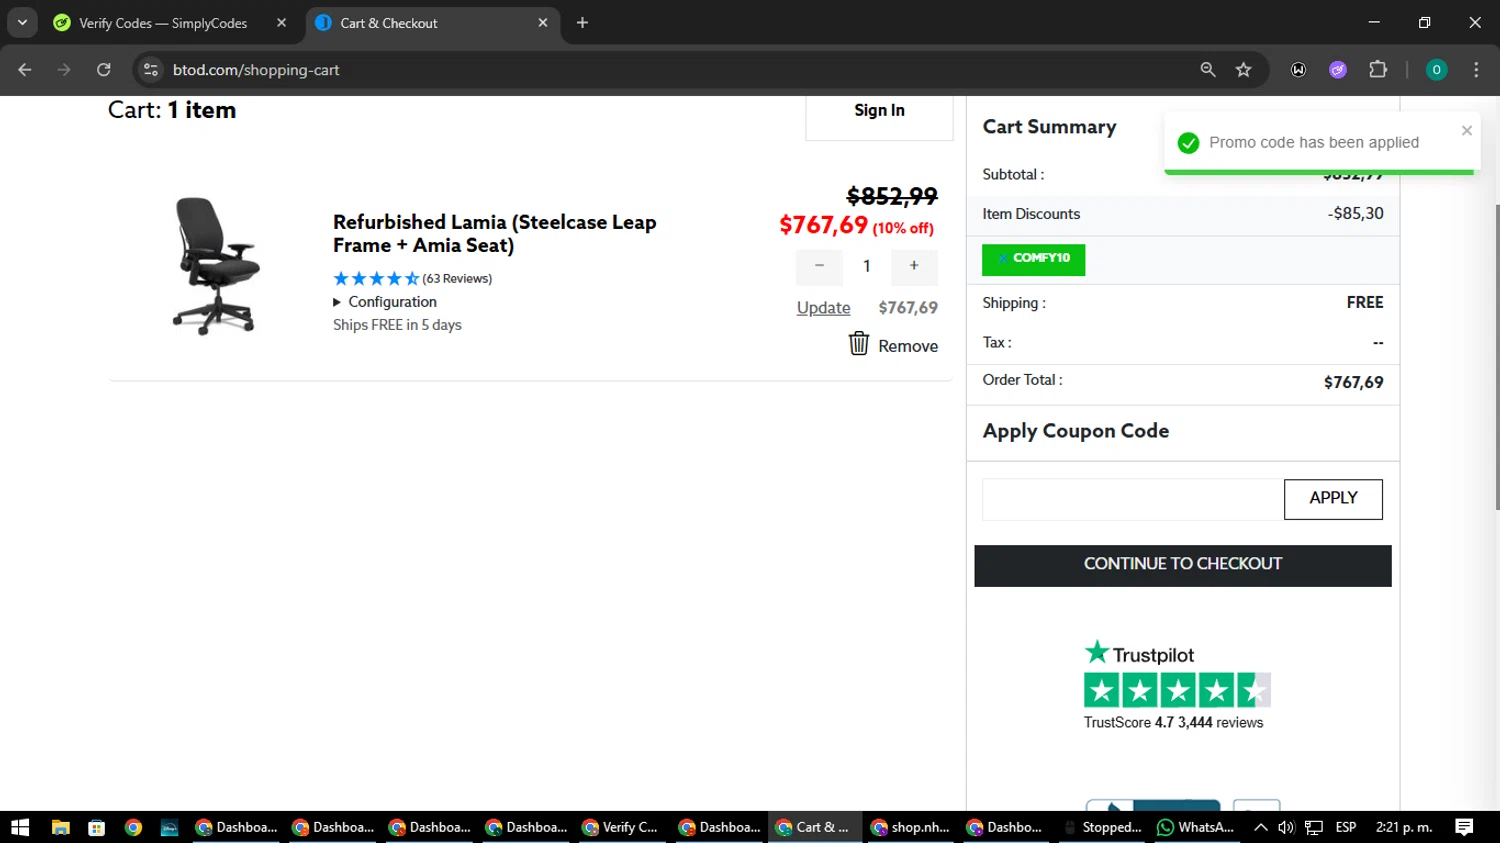The width and height of the screenshot is (1500, 843).
Task: Show hidden system tray icons
Action: 1261,827
